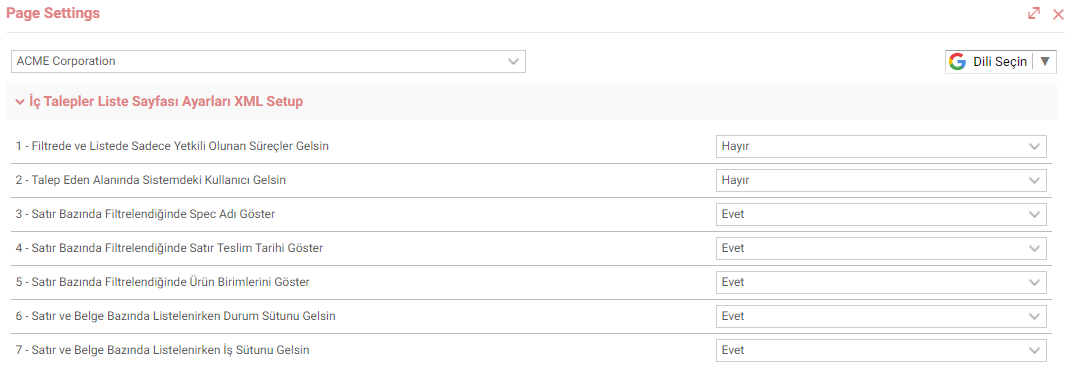Click the row label 3 - Spec Adı Göster
Screen dimensions: 1065x386
coord(145,214)
